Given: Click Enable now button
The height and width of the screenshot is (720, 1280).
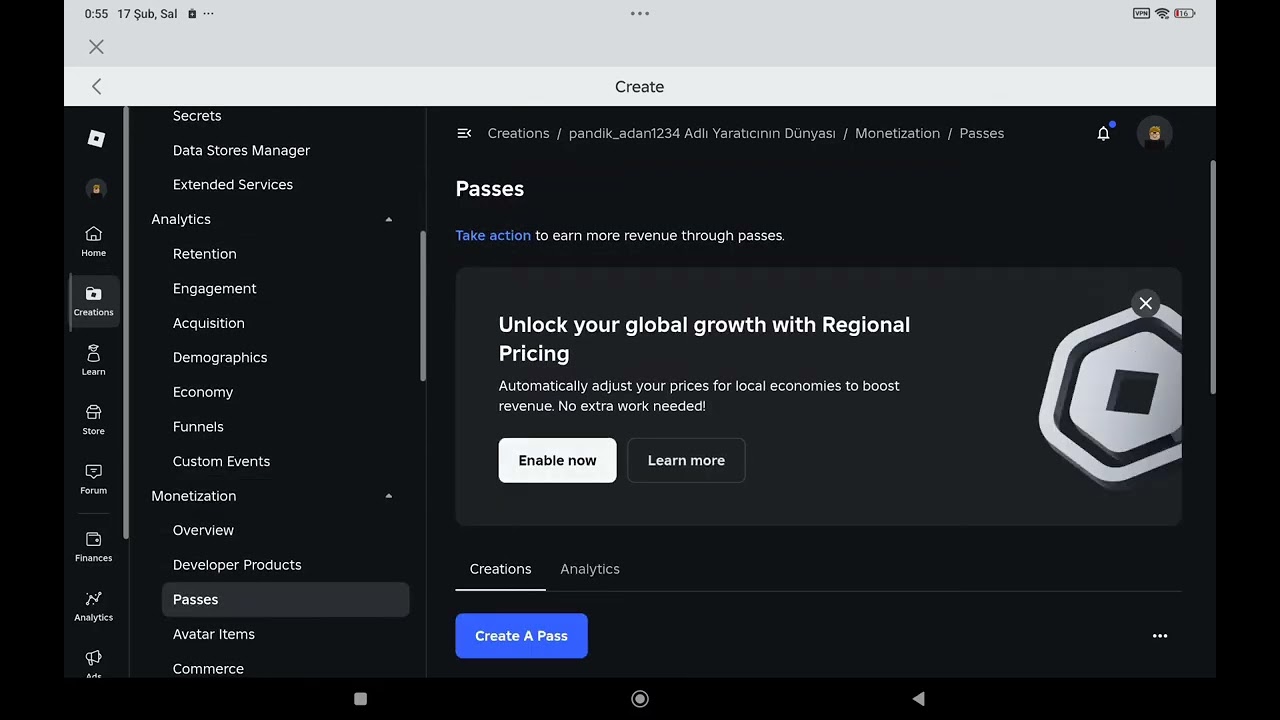Looking at the screenshot, I should (x=557, y=460).
